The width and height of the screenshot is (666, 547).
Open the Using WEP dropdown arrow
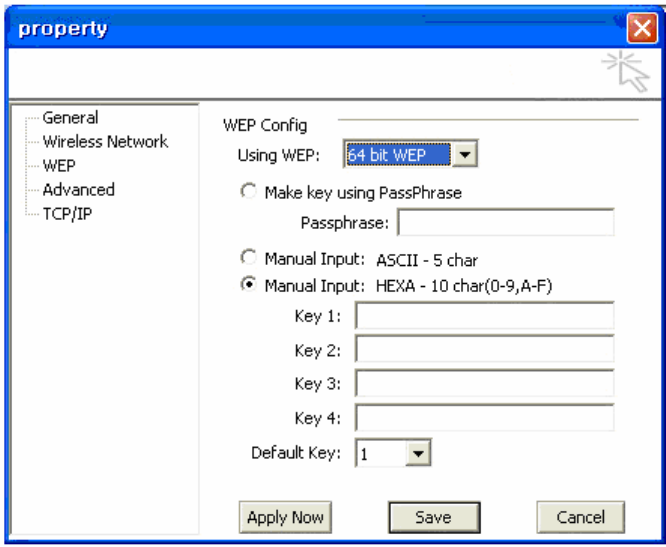[x=464, y=154]
